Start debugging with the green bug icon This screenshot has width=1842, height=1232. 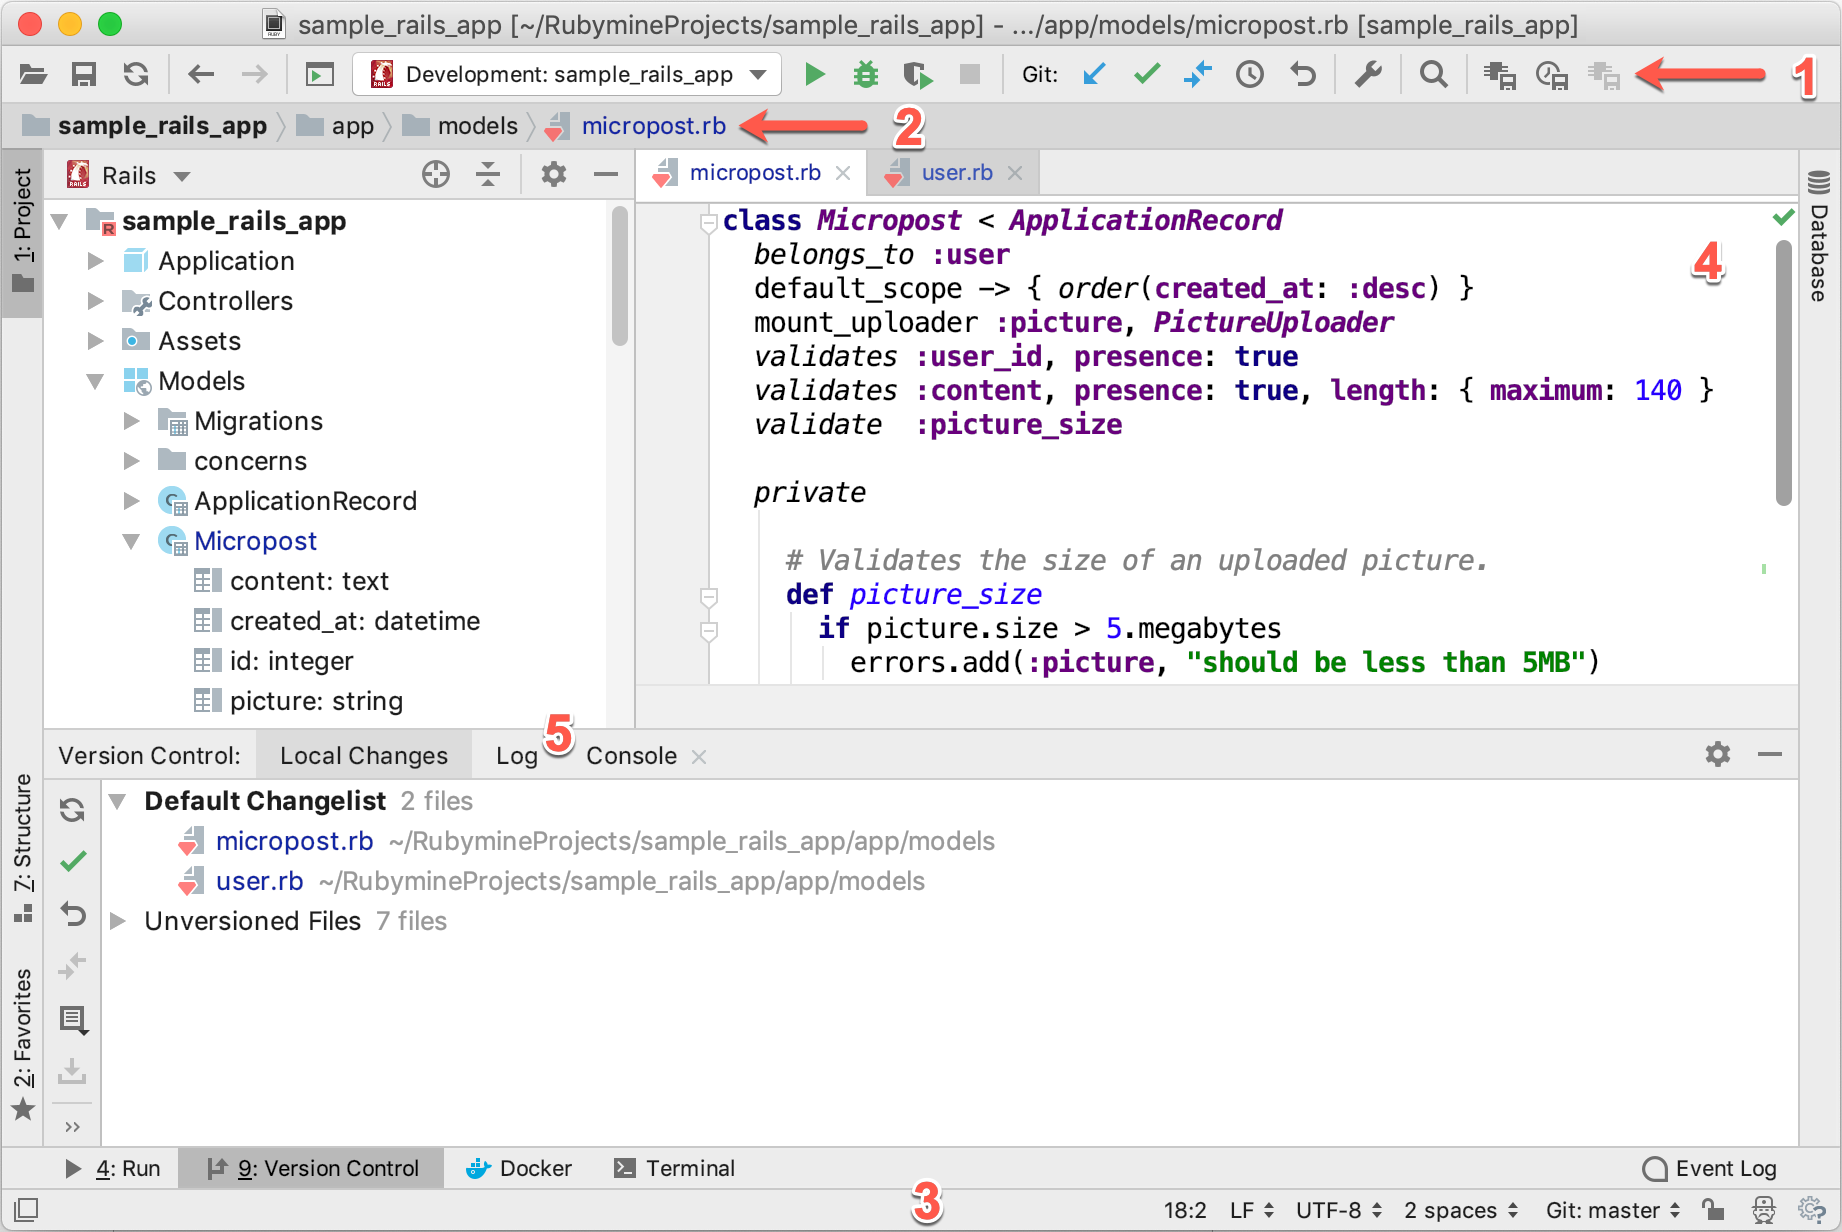[x=866, y=74]
